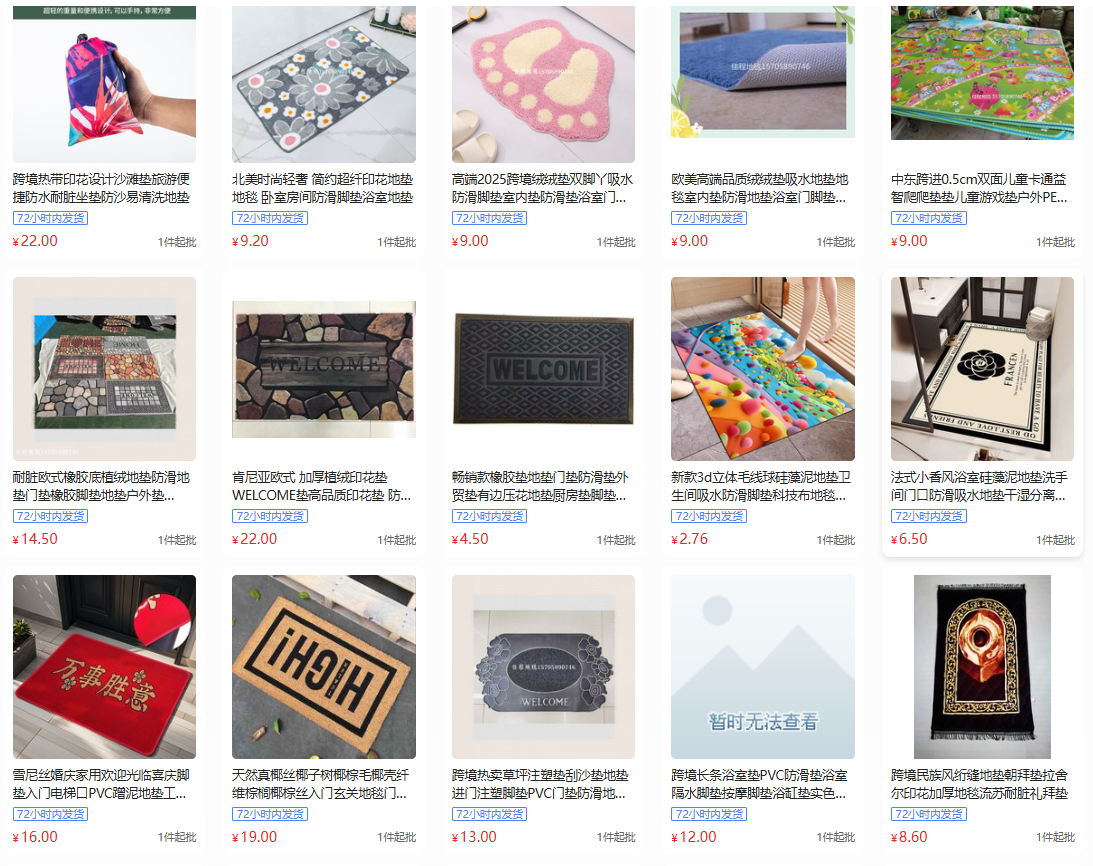Select the ¥2.76 price of 3D mat
This screenshot has height=866, width=1093.
[x=689, y=539]
